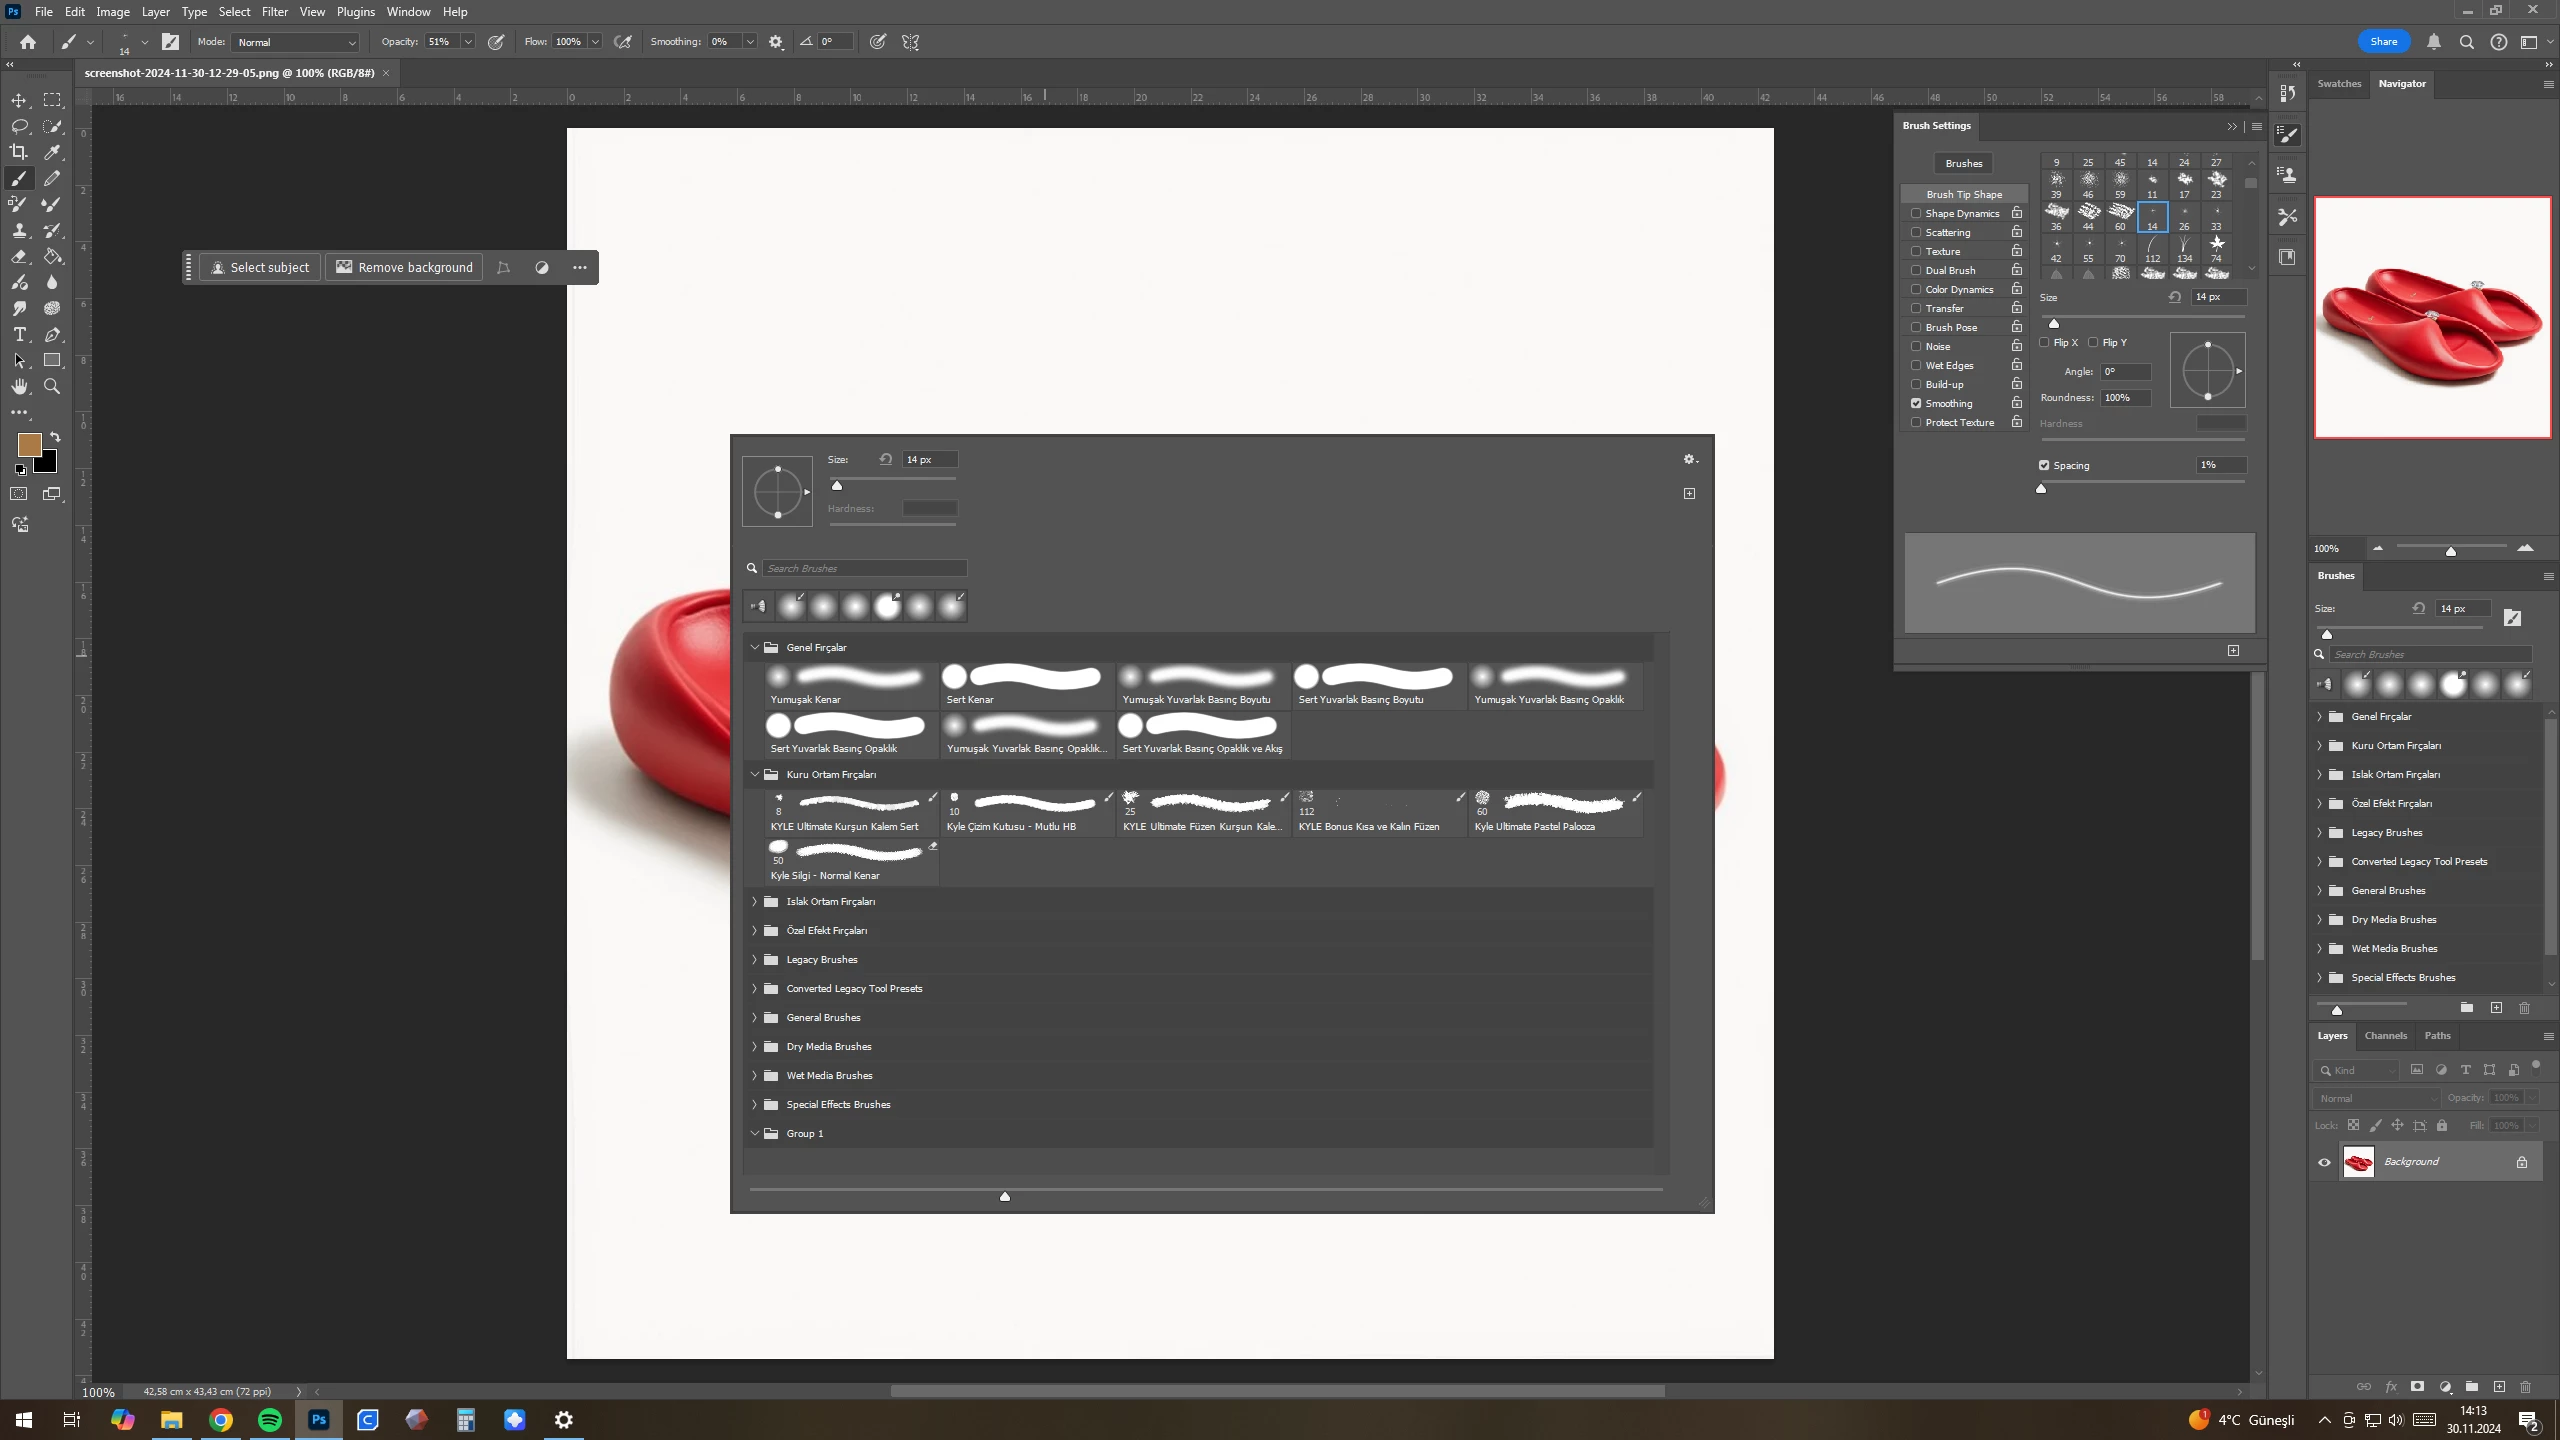Select the Type tool in toolbar
Screen dimensions: 2560x1440
[19, 335]
